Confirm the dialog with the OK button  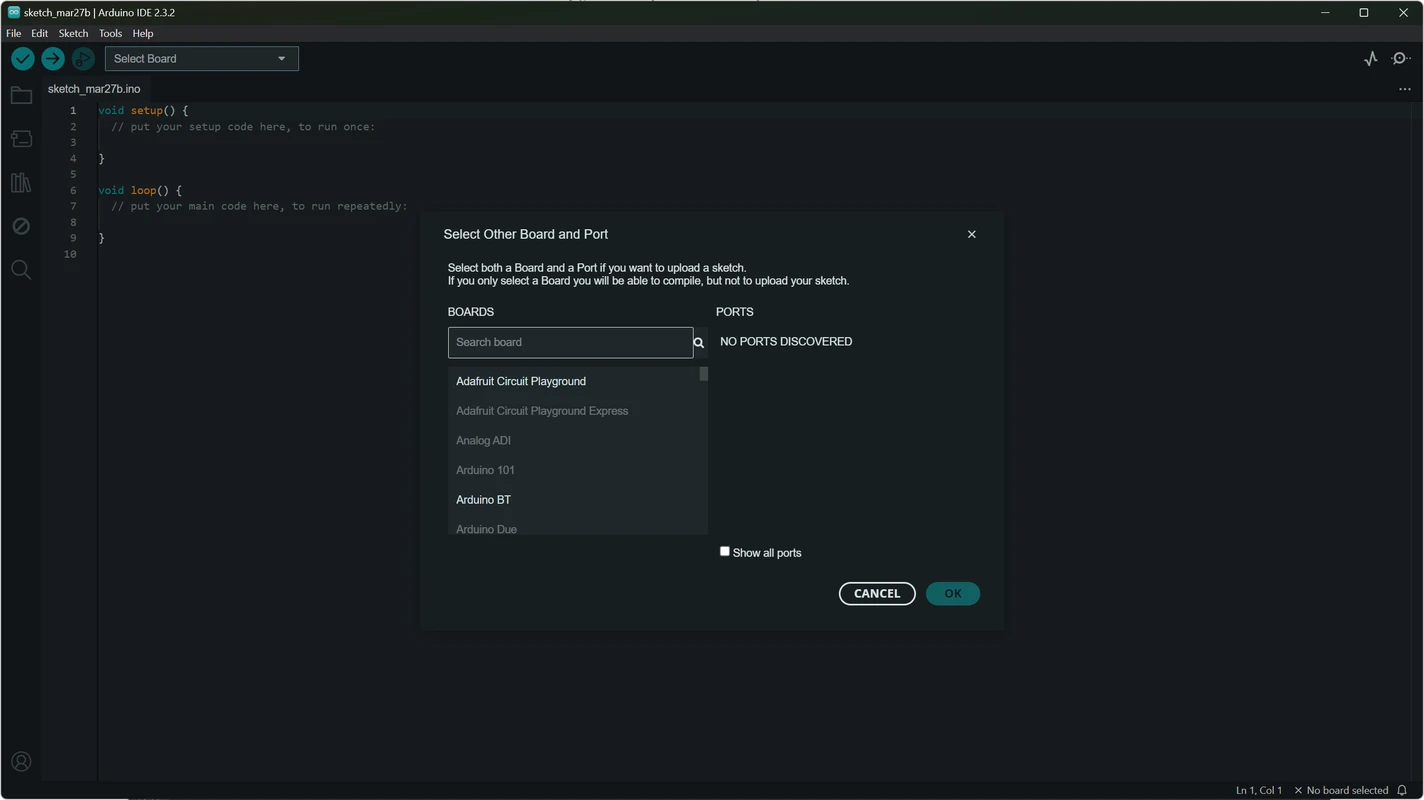click(x=953, y=594)
